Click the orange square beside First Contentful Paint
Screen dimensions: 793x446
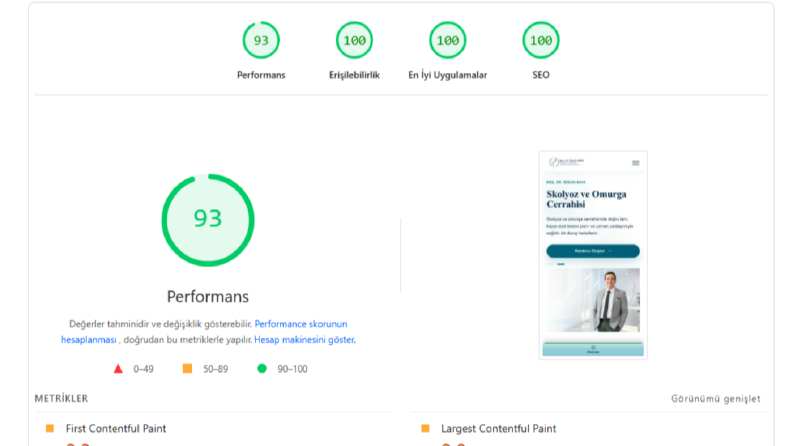pyautogui.click(x=50, y=428)
